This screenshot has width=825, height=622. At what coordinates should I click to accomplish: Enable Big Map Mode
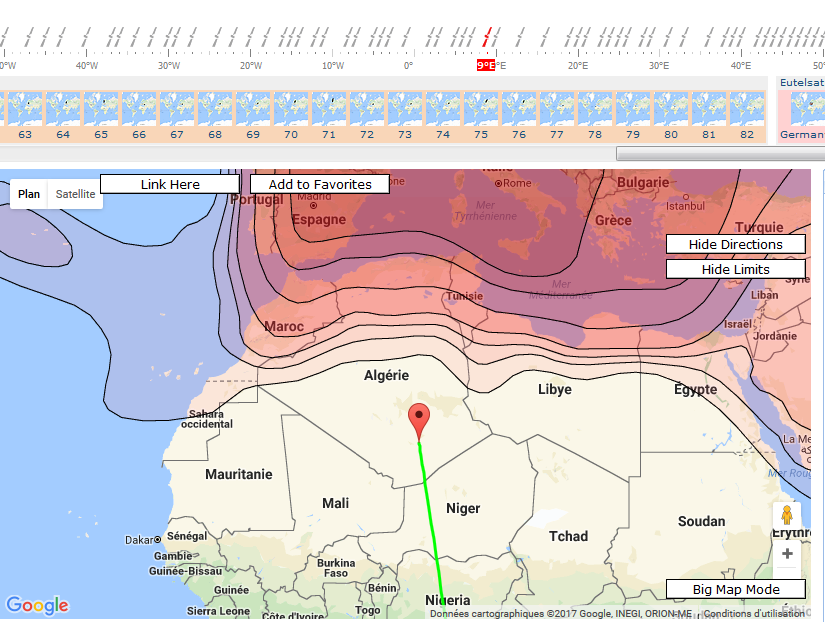pos(736,589)
